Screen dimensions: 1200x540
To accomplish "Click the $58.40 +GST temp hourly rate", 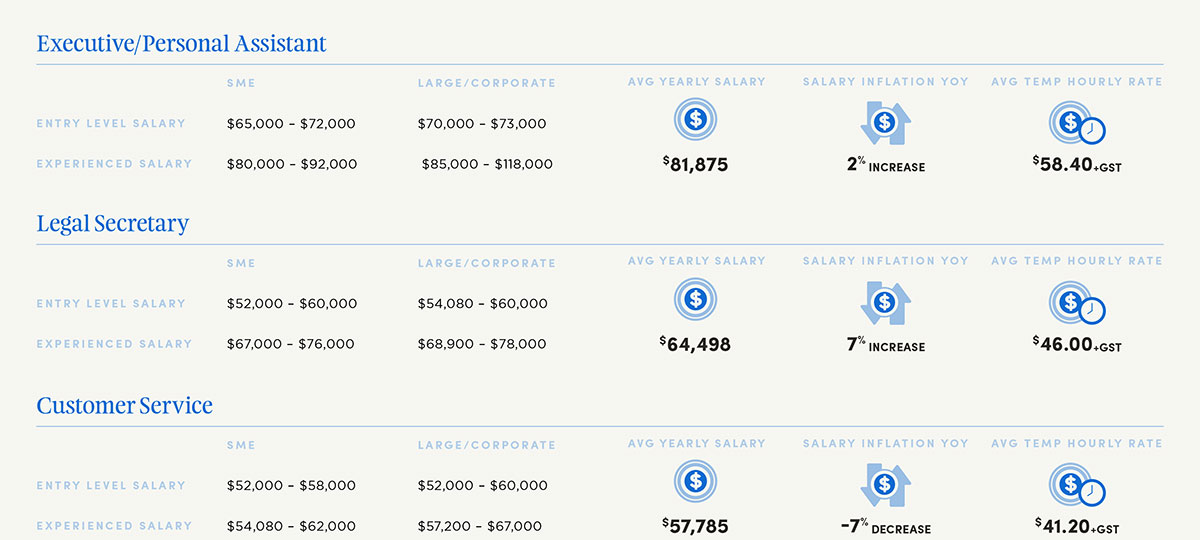I will pos(1076,165).
